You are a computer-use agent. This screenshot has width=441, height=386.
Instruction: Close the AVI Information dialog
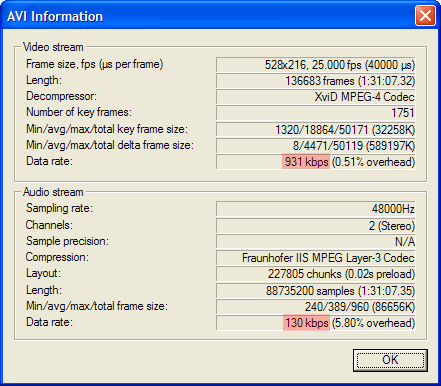coord(425,16)
